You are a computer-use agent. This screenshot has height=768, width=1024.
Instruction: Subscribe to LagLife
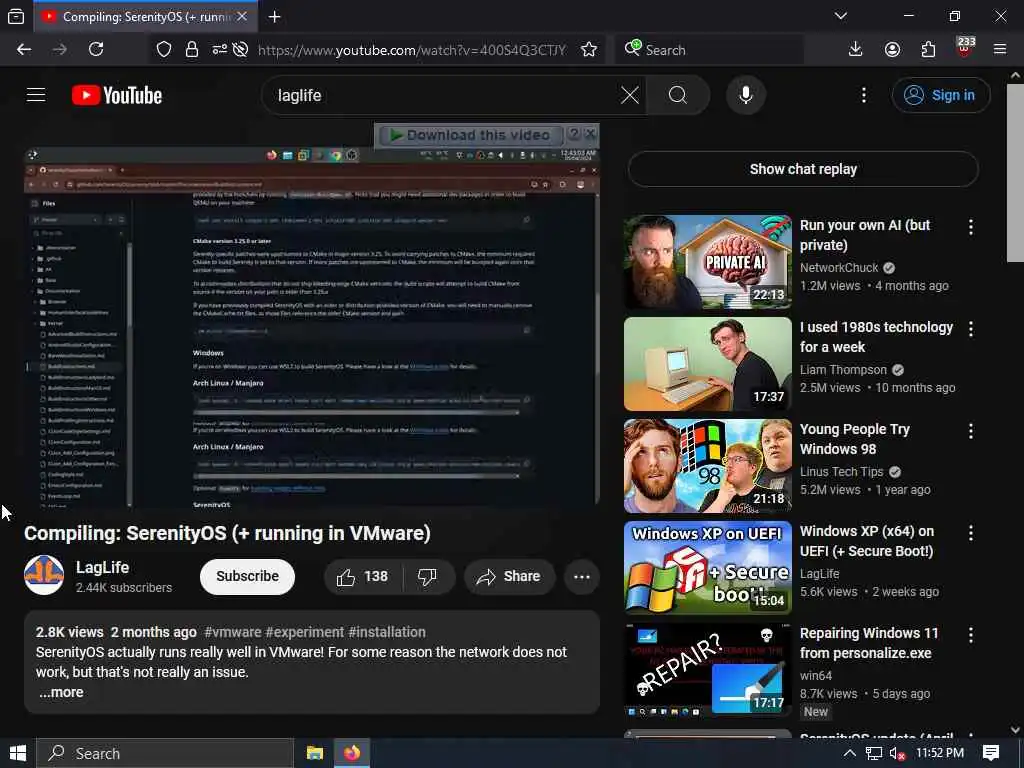point(248,577)
